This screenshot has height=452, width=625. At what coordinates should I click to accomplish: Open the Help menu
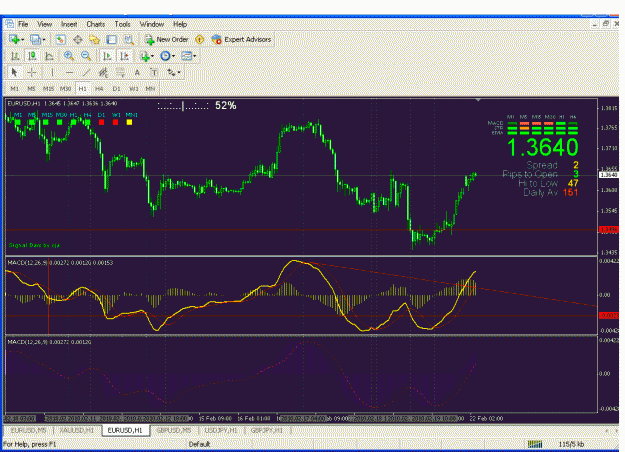(x=180, y=24)
